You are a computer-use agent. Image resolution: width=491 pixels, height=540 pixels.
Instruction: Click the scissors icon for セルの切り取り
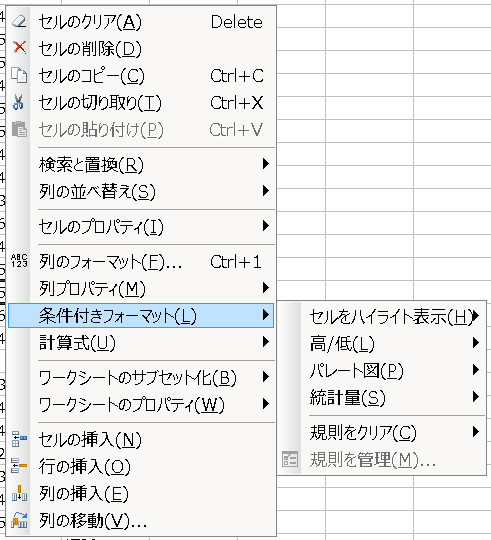click(x=19, y=102)
